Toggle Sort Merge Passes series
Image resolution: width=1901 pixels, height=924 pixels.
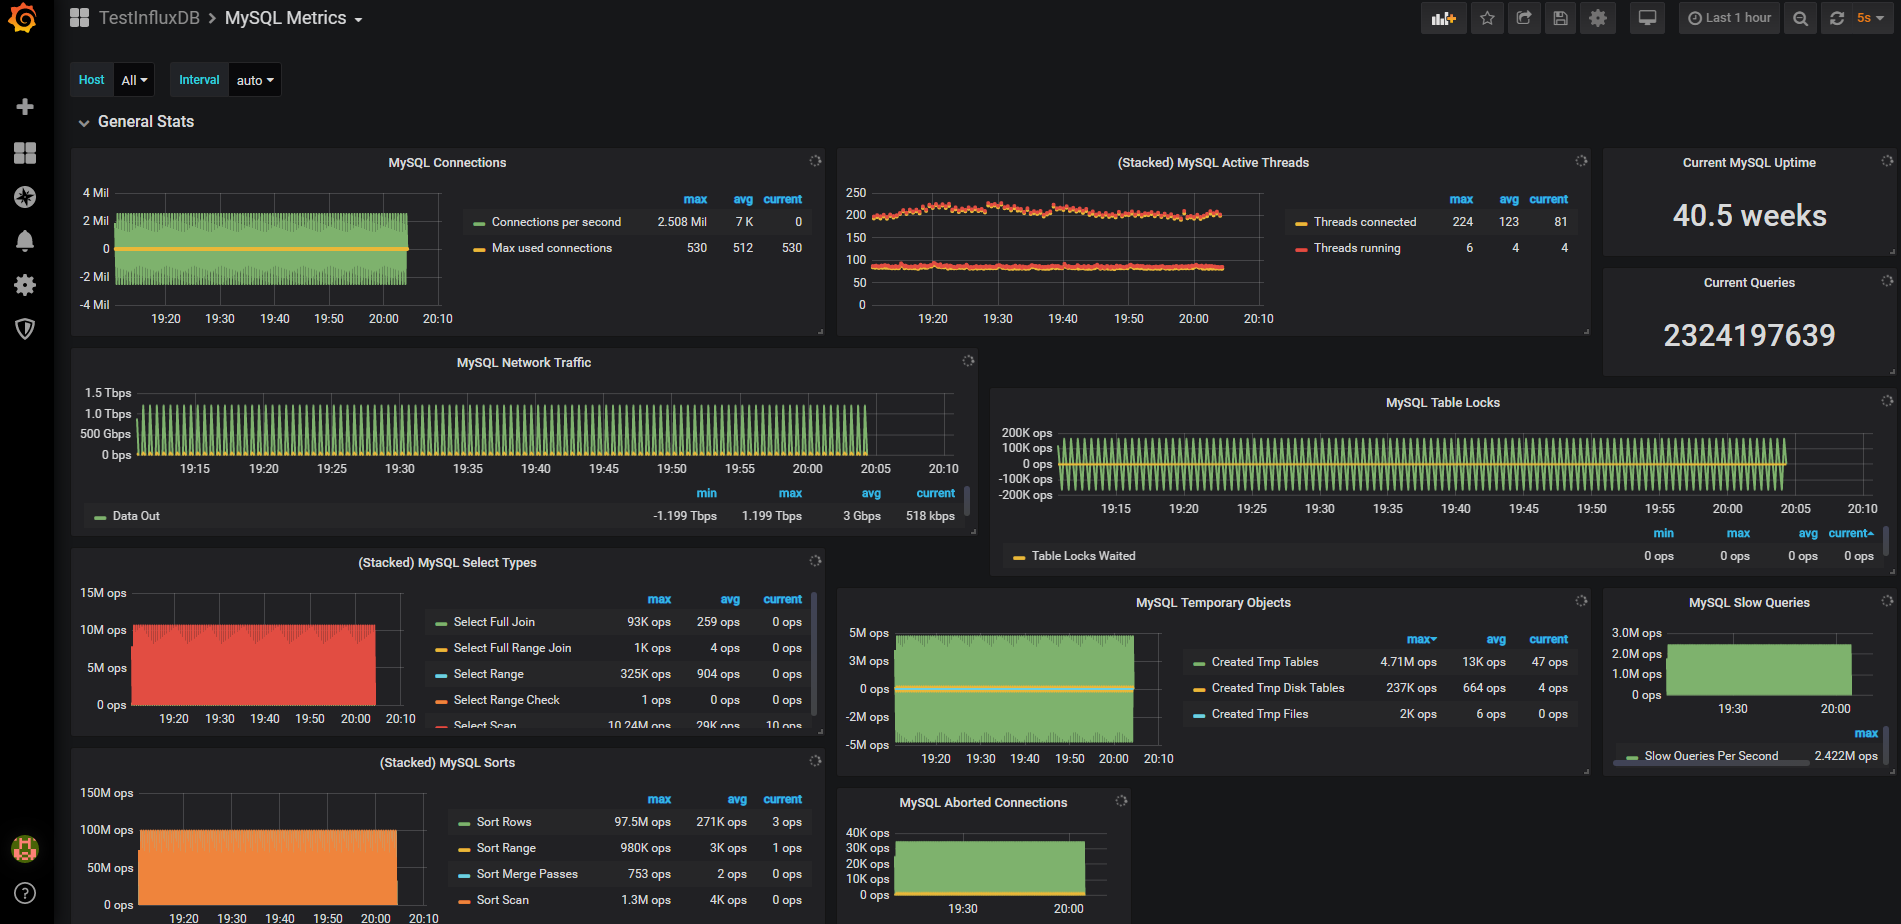[527, 874]
